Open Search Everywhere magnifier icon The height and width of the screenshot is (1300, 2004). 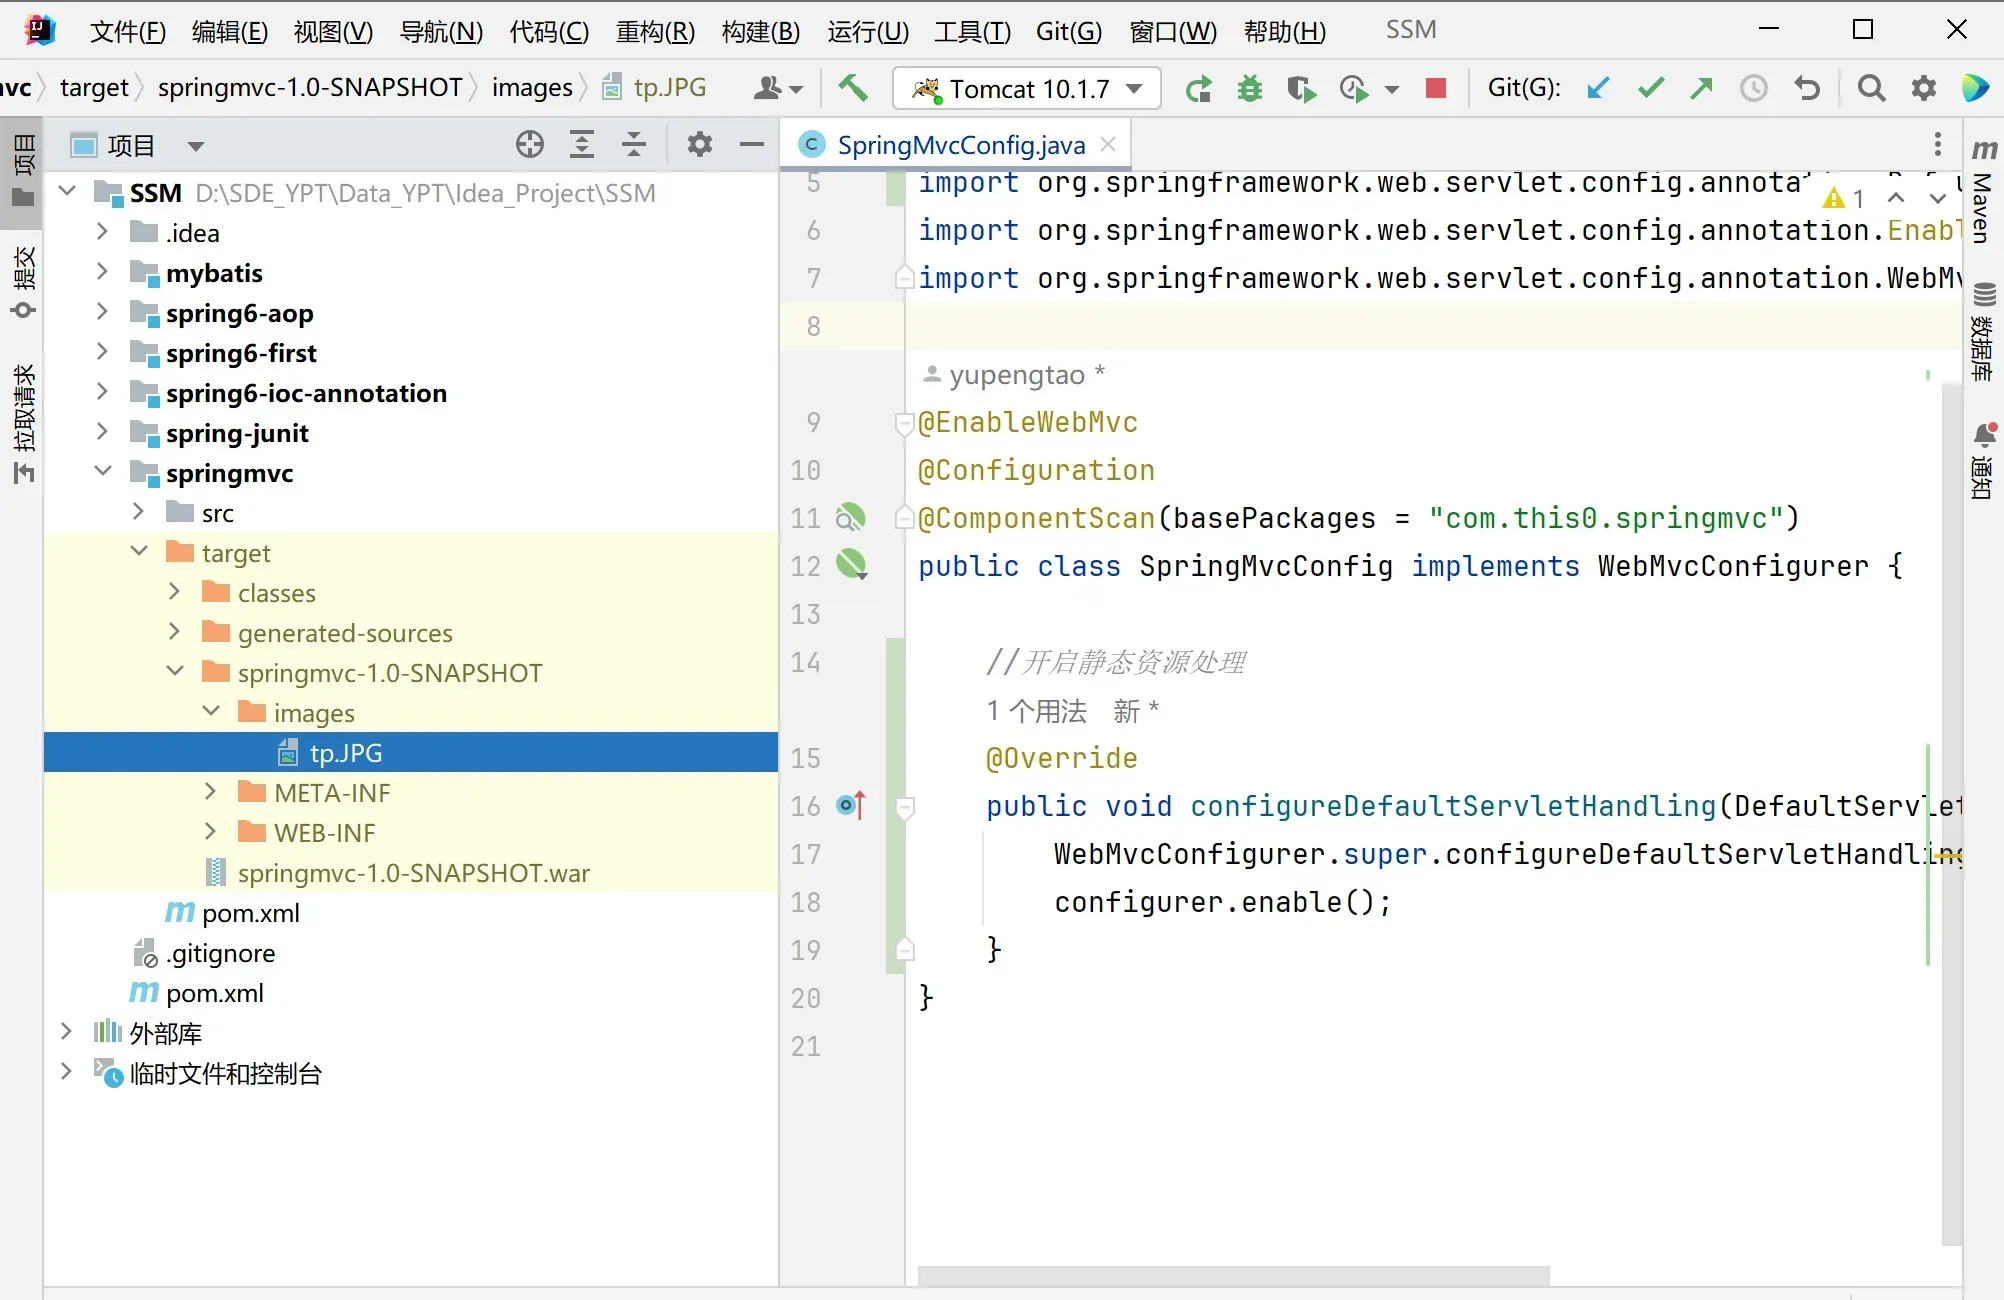[1871, 88]
